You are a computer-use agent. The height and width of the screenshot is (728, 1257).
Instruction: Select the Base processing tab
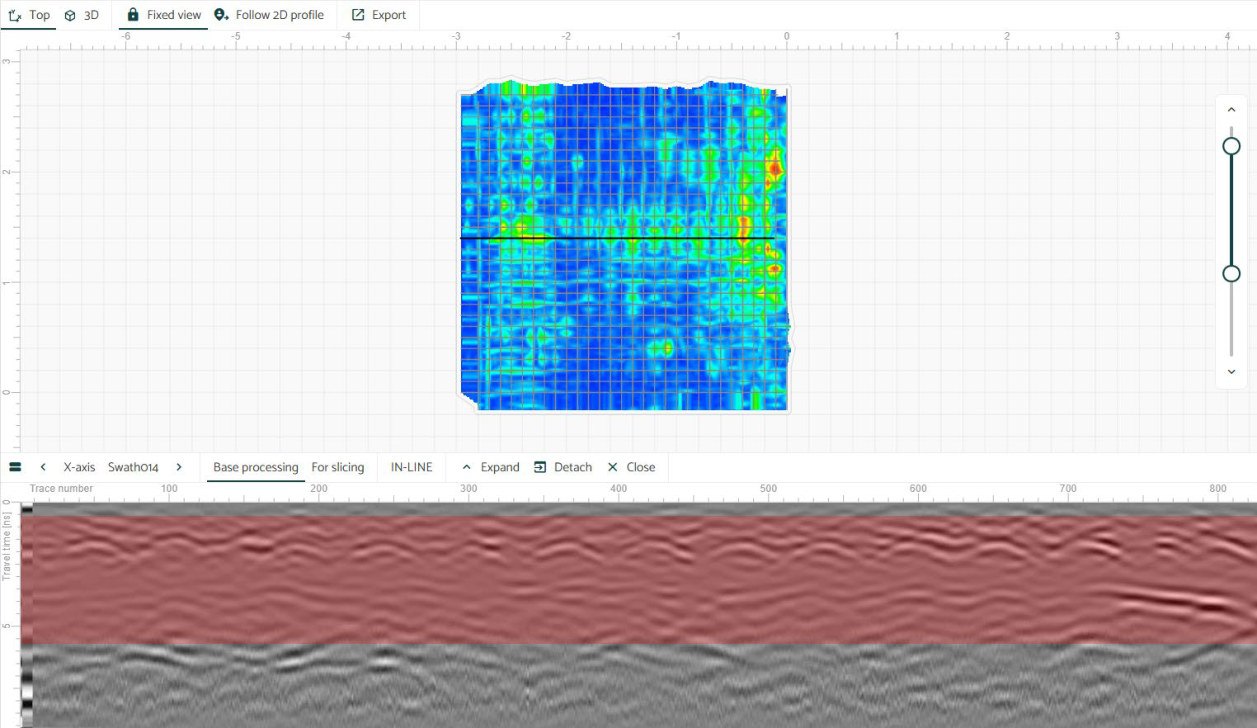click(256, 467)
